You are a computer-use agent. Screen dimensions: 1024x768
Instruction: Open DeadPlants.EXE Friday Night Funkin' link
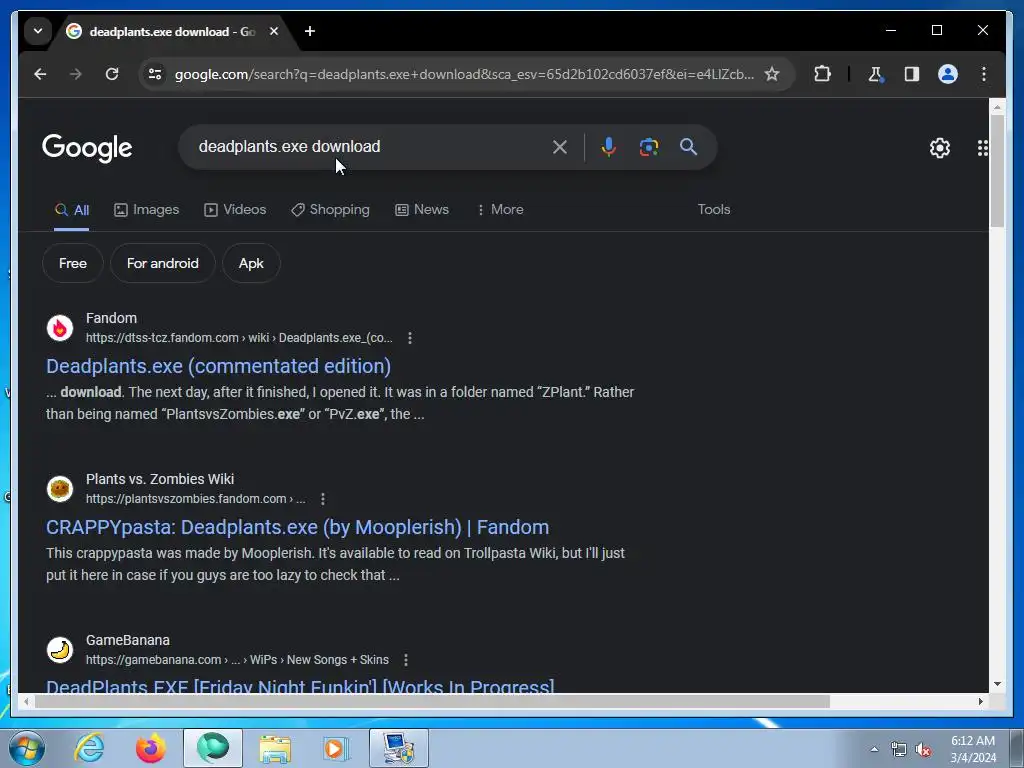300,686
